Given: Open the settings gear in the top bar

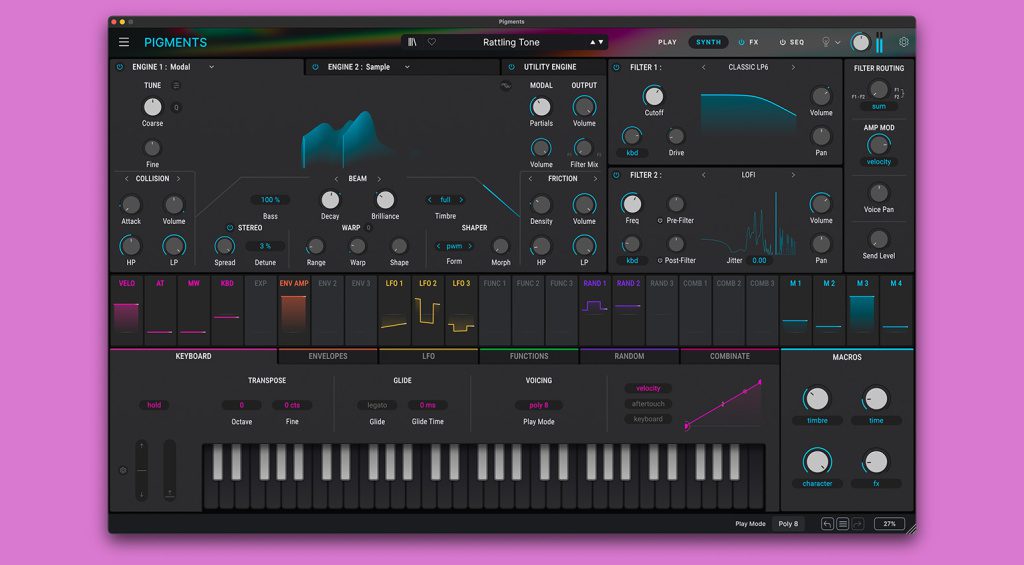Looking at the screenshot, I should [x=903, y=42].
